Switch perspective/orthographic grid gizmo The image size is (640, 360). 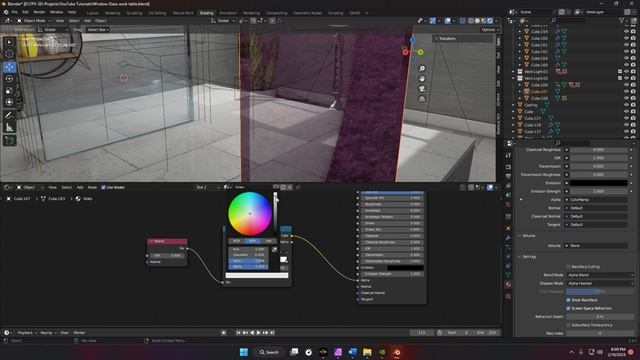(x=422, y=99)
